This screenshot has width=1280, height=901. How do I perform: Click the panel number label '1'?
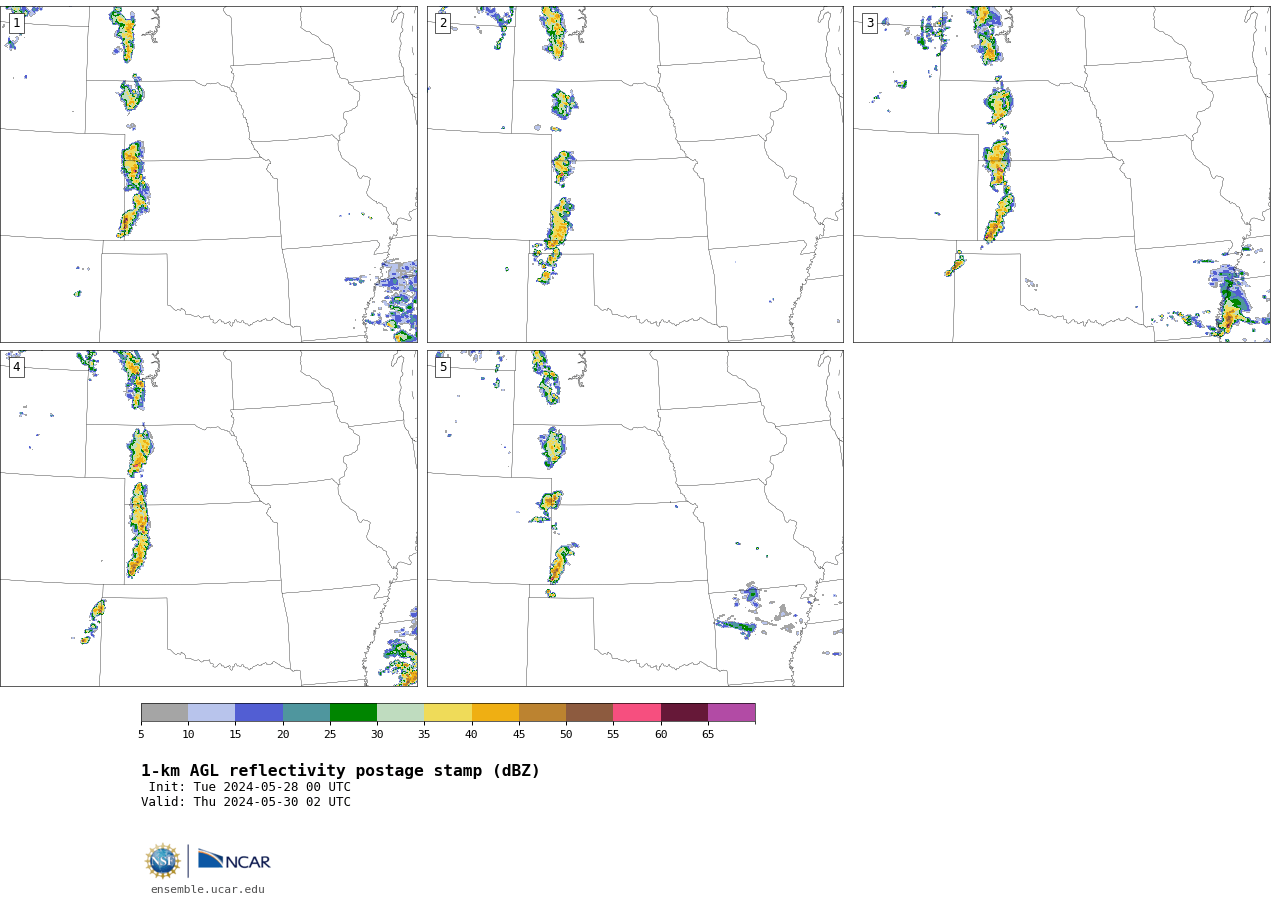[16, 23]
